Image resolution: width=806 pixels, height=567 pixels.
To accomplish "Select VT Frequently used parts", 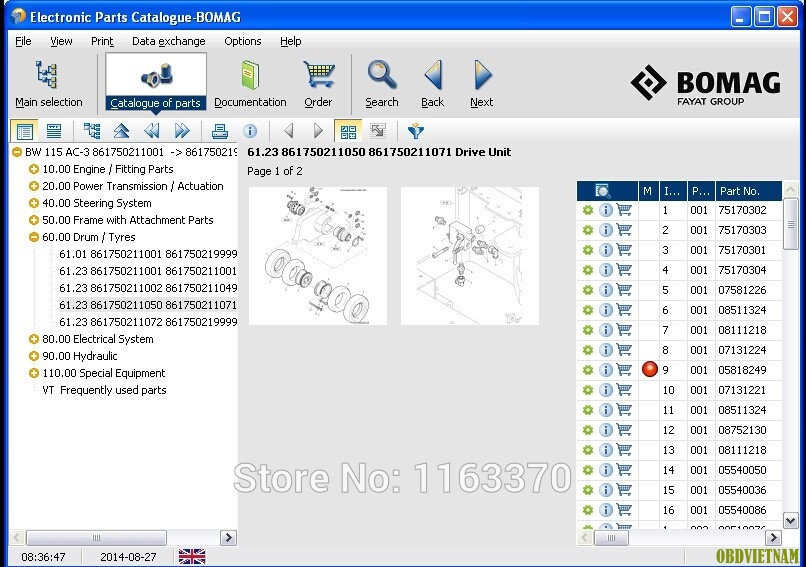I will (x=104, y=390).
